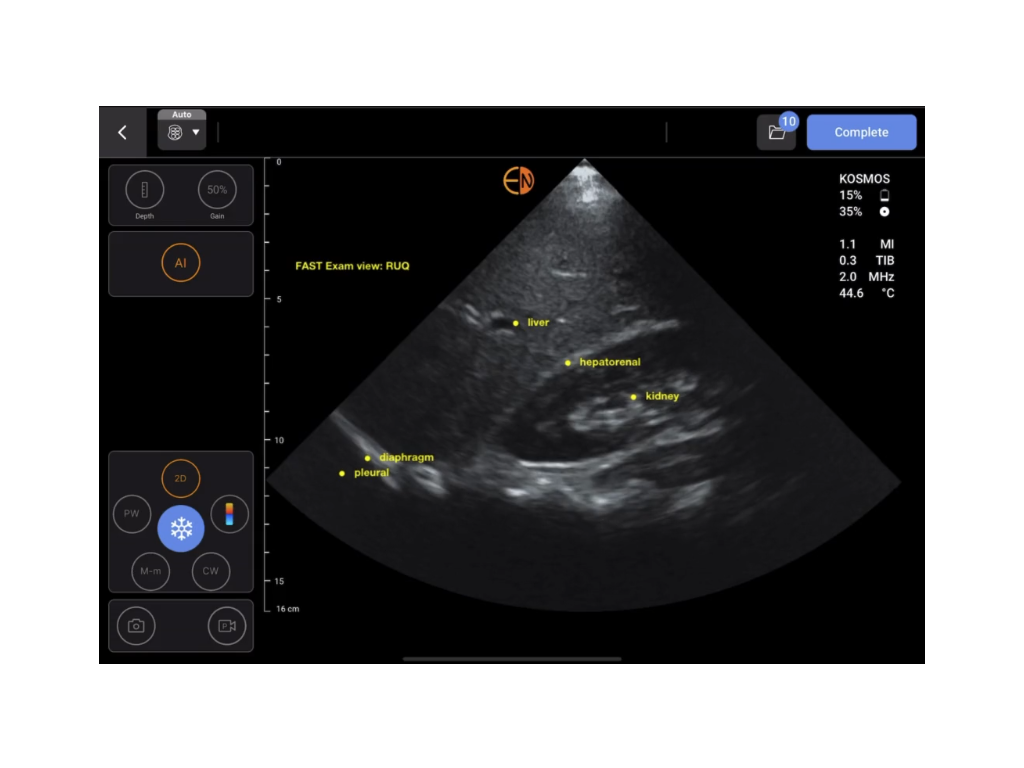Click the KOSMOS device label
1024x768 pixels.
pos(864,179)
